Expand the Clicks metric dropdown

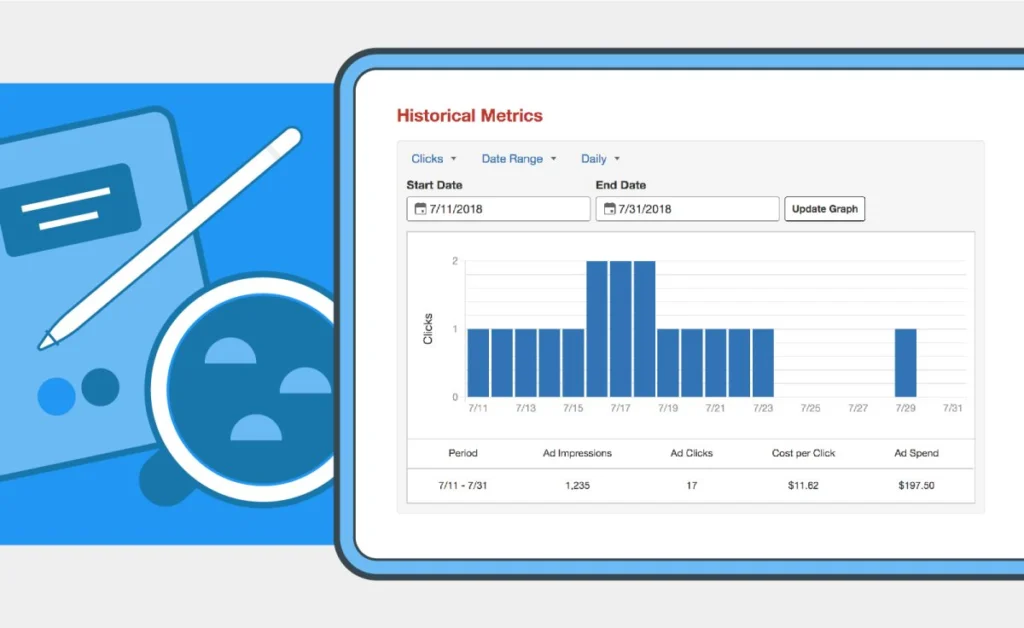(x=431, y=158)
